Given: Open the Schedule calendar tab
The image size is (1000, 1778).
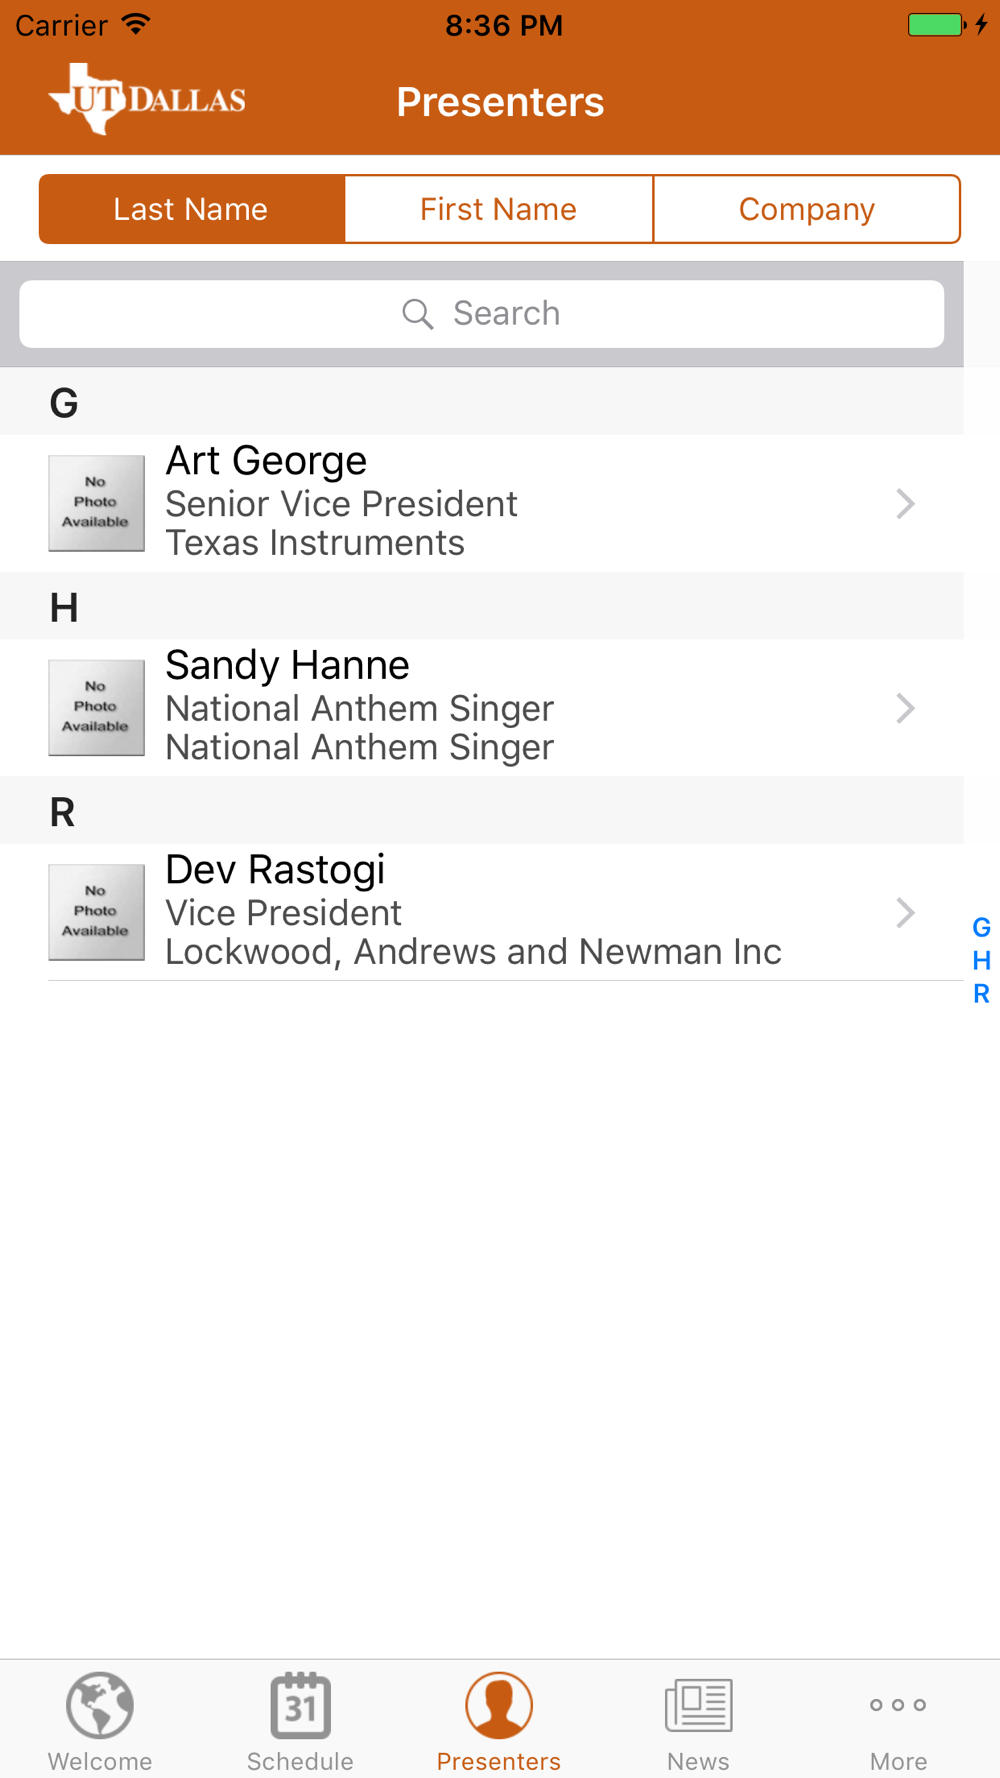Looking at the screenshot, I should point(300,1704).
